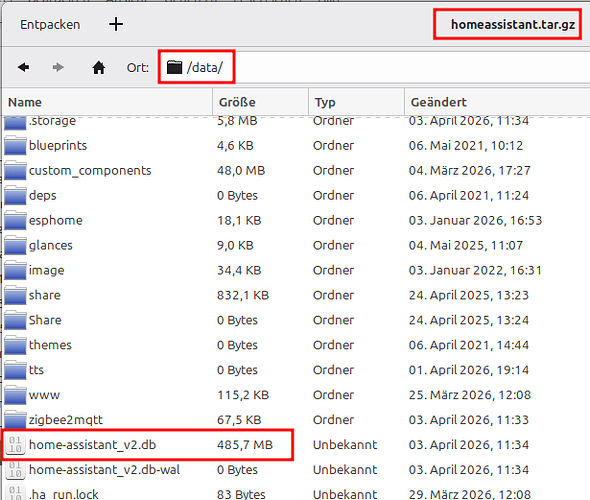Select the zigbee2mqtt name text

tap(66, 420)
